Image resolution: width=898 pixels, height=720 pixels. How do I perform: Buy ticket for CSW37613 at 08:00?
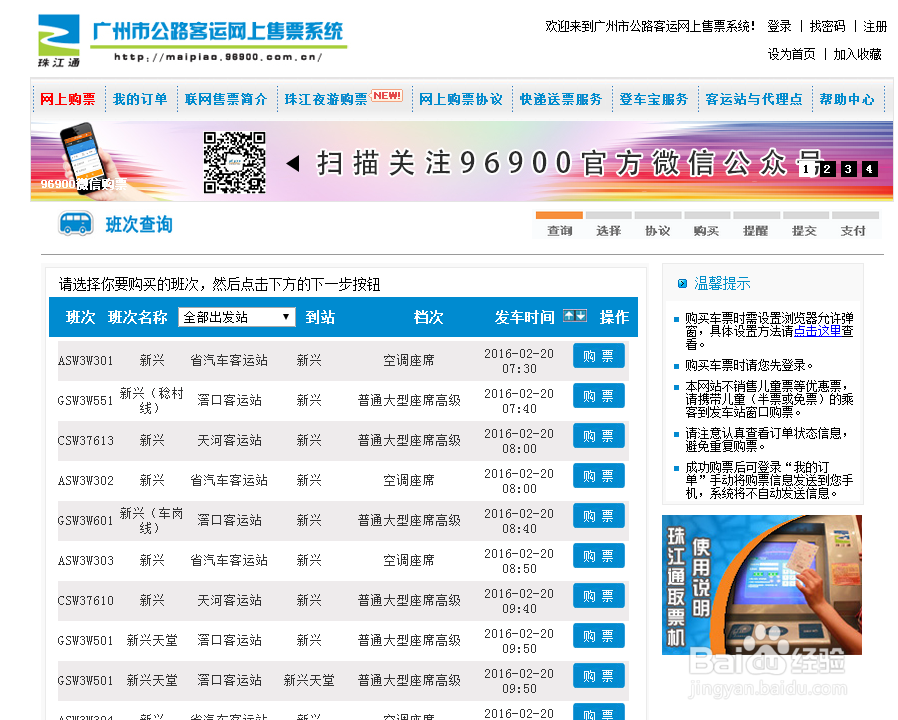pos(598,436)
